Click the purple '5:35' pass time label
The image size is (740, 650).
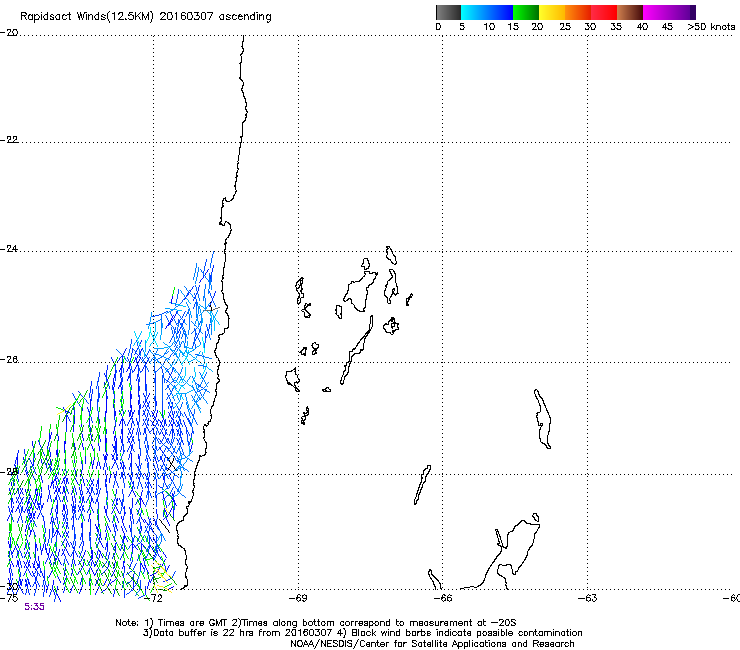[x=34, y=607]
